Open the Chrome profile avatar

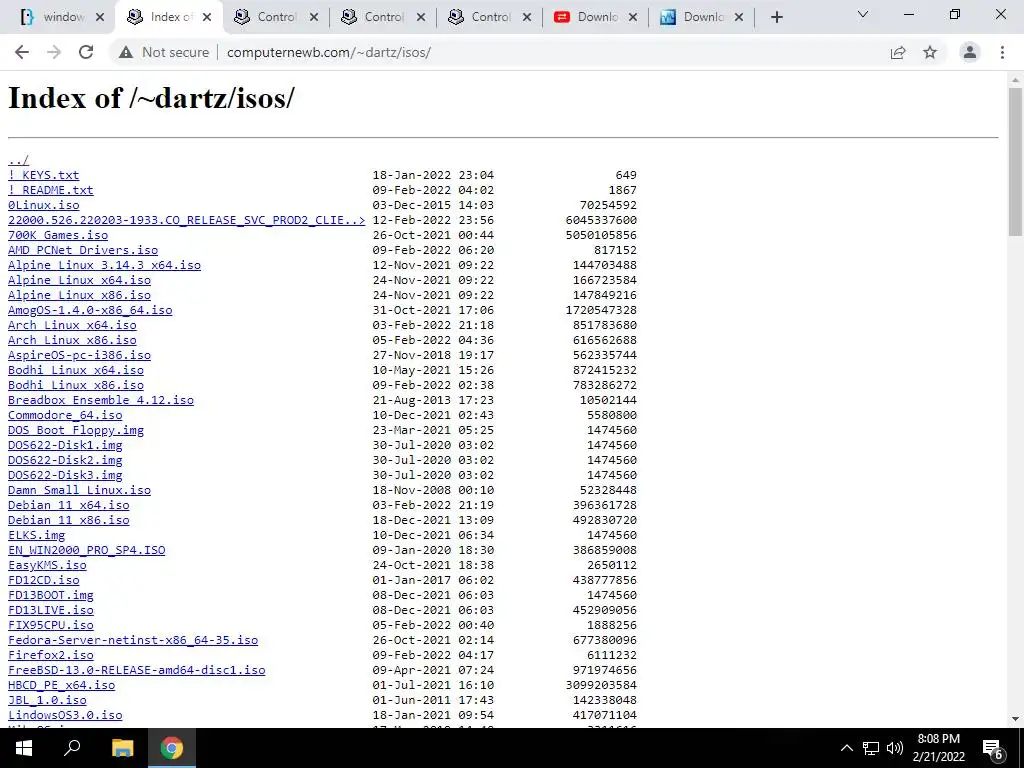coord(970,52)
